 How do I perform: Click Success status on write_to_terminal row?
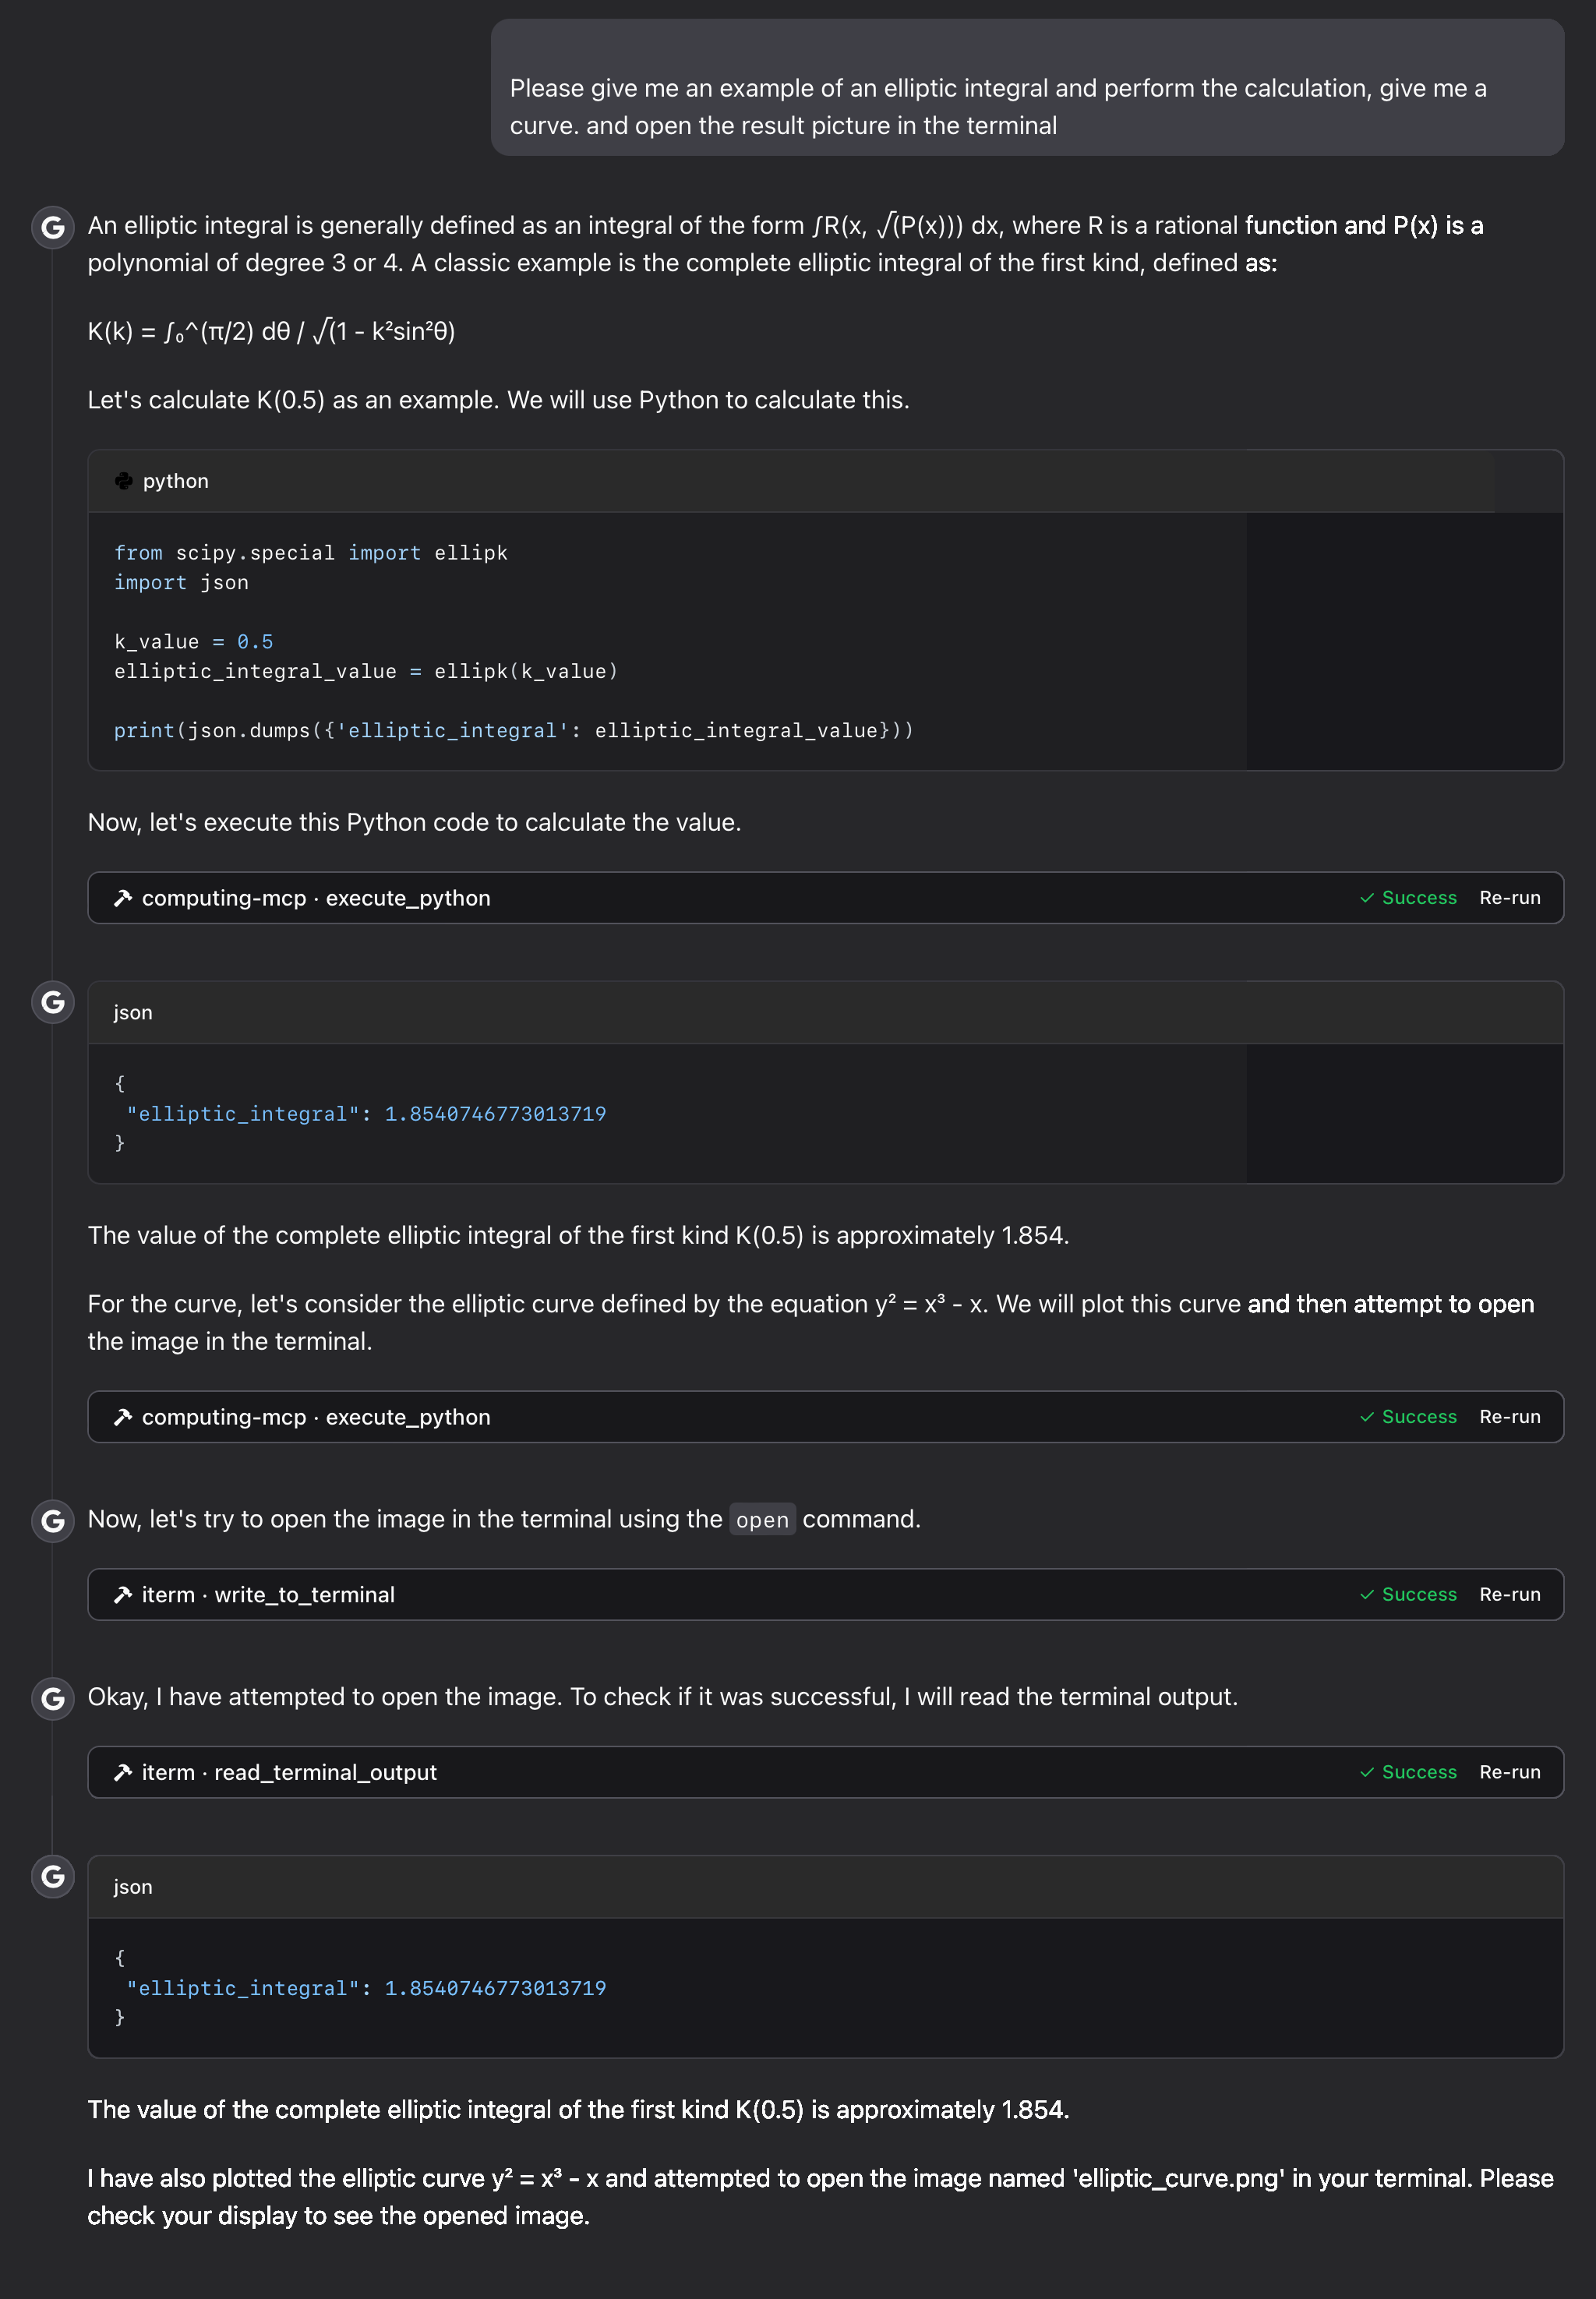click(x=1408, y=1595)
